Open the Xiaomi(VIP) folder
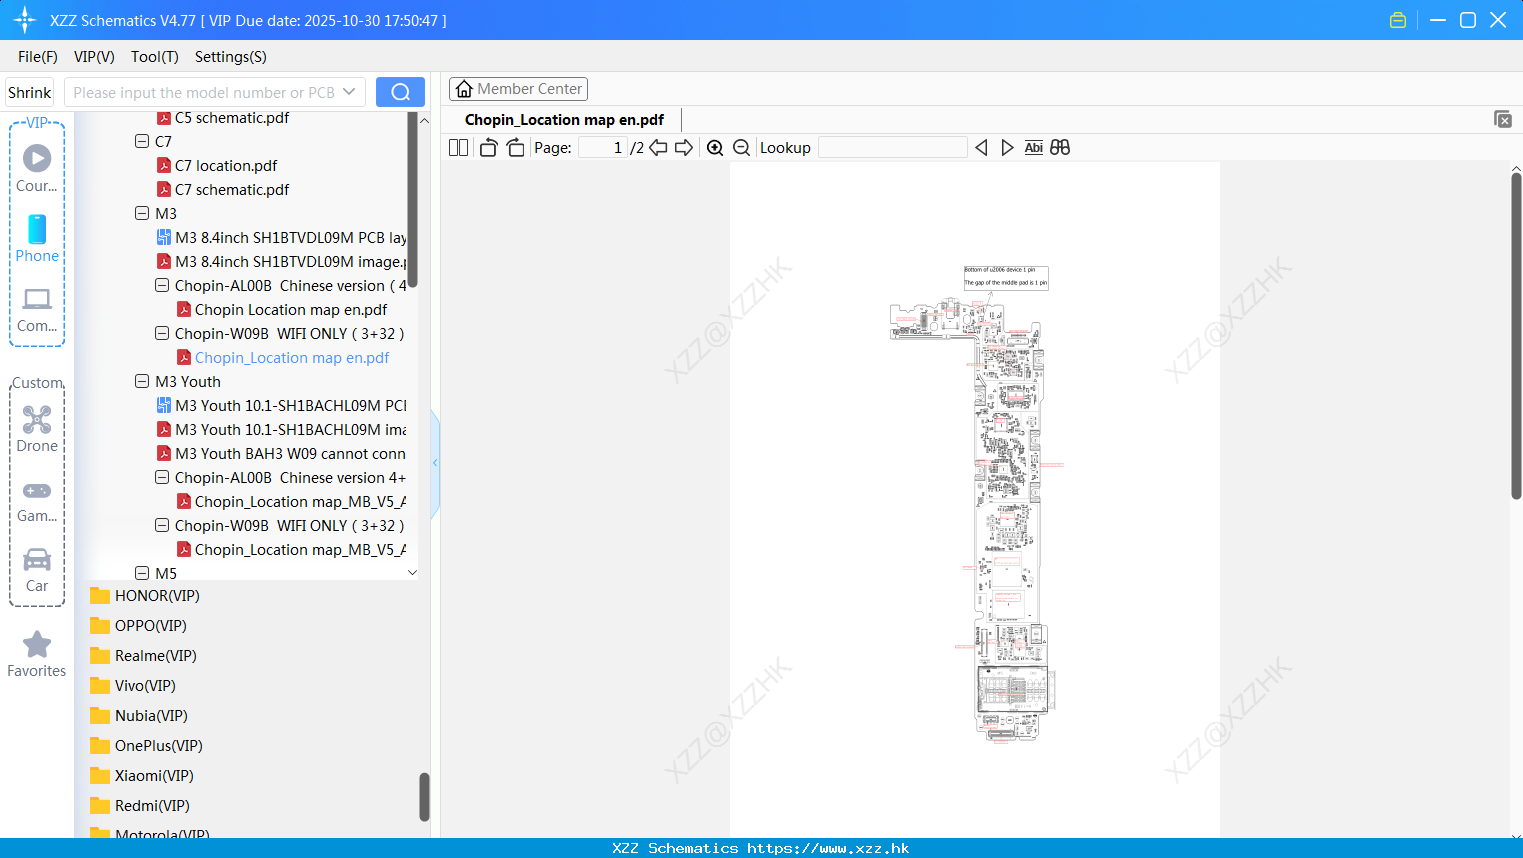 tap(154, 775)
